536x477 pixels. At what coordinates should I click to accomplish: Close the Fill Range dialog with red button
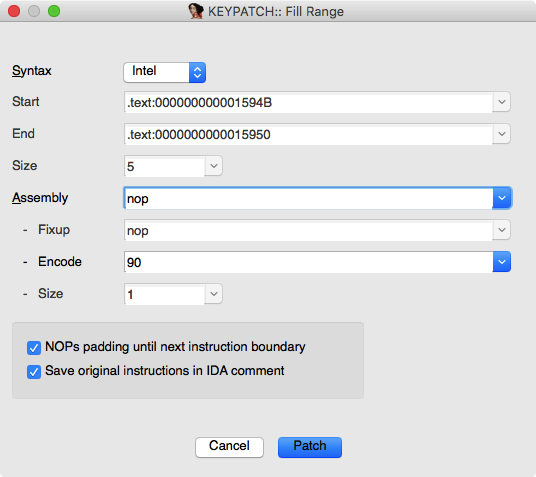pyautogui.click(x=14, y=11)
